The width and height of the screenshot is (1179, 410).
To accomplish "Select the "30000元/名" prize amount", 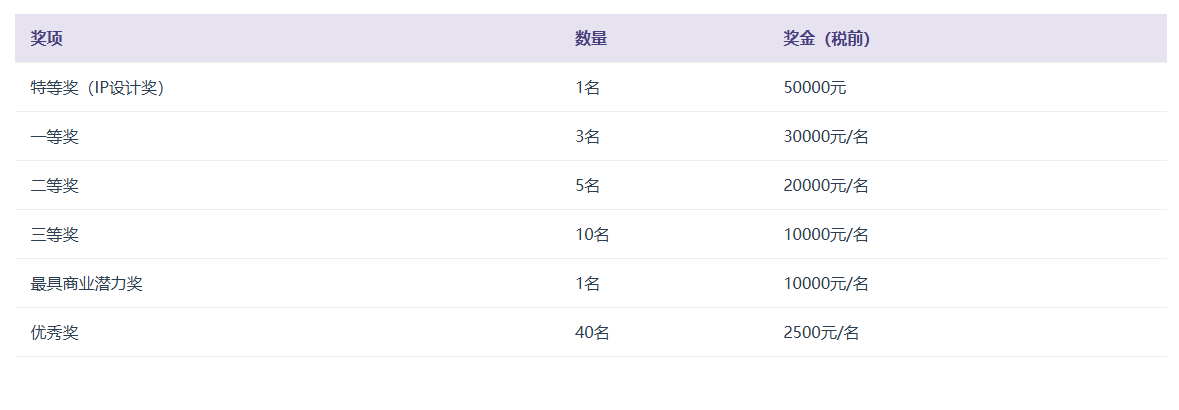I will [826, 137].
